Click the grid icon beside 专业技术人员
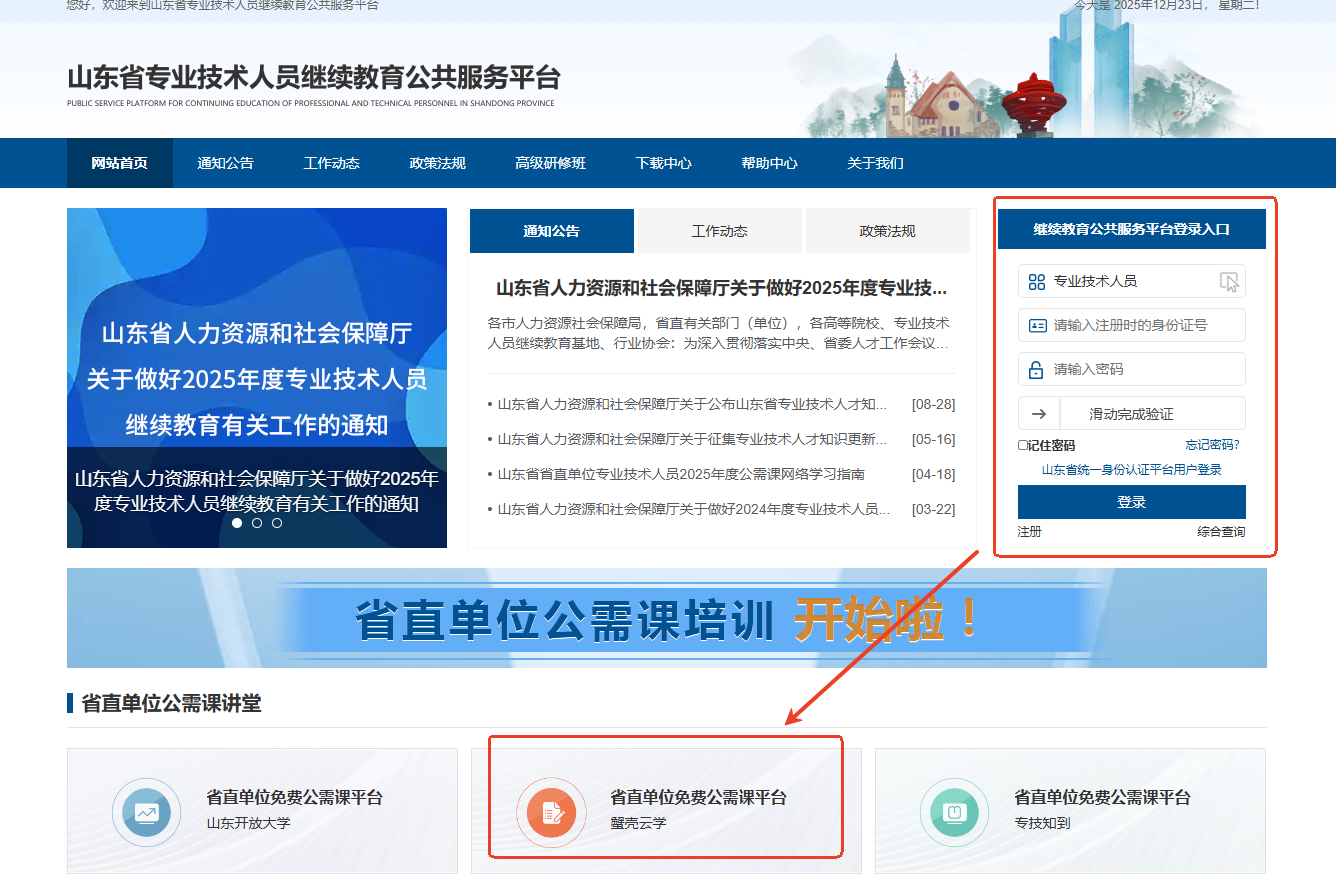 click(1037, 282)
